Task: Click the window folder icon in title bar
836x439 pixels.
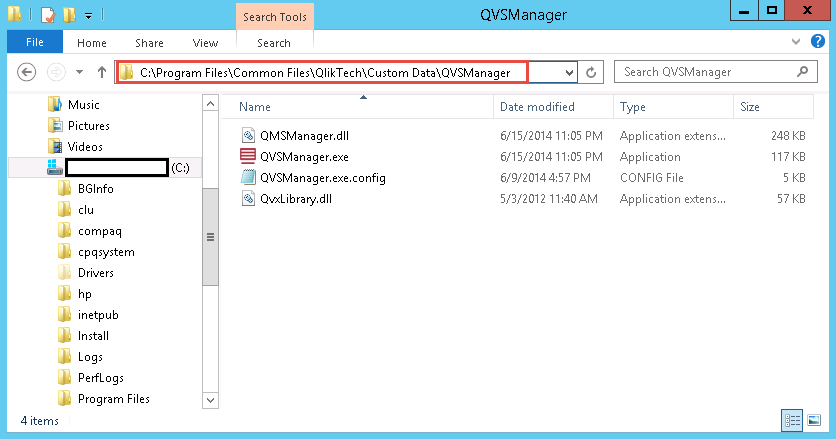Action: click(14, 14)
